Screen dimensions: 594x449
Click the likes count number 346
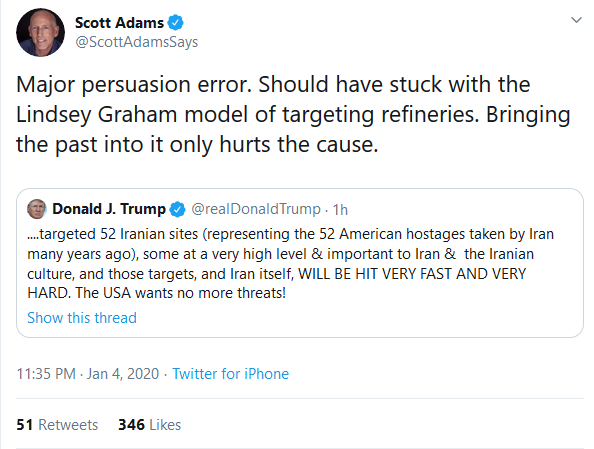(131, 425)
